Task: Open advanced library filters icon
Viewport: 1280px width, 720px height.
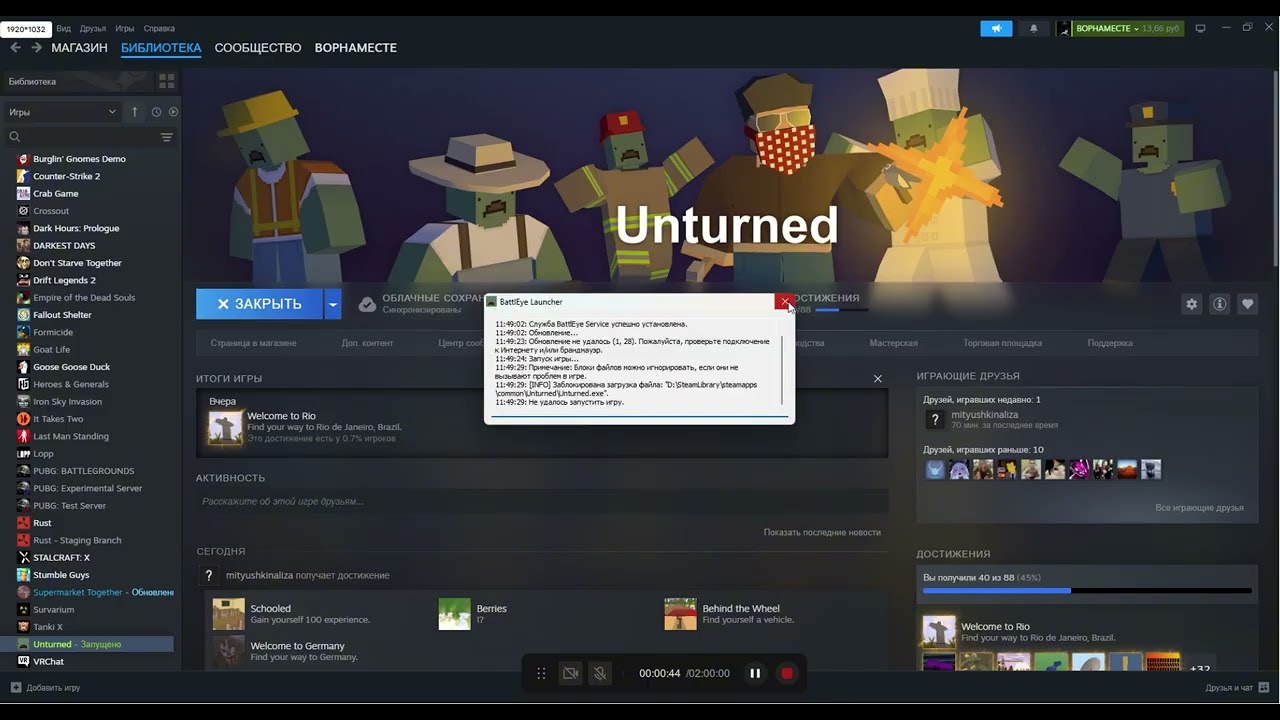Action: pos(166,137)
